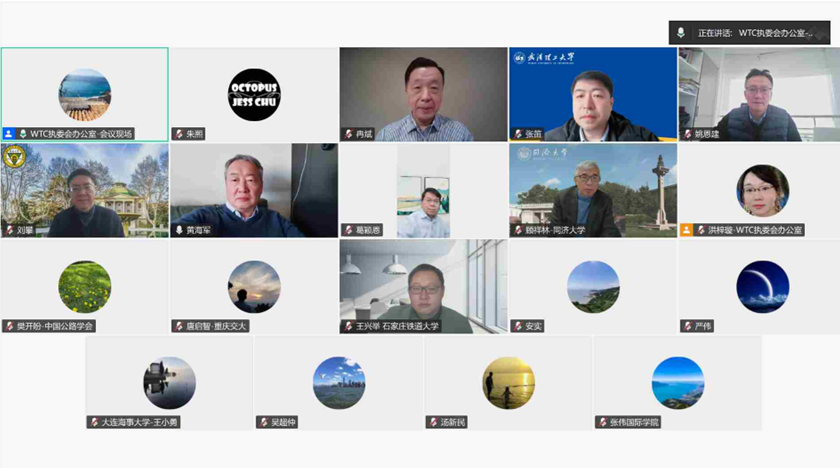
Task: Click the muted mic icon next to 安实
Action: click(x=518, y=326)
